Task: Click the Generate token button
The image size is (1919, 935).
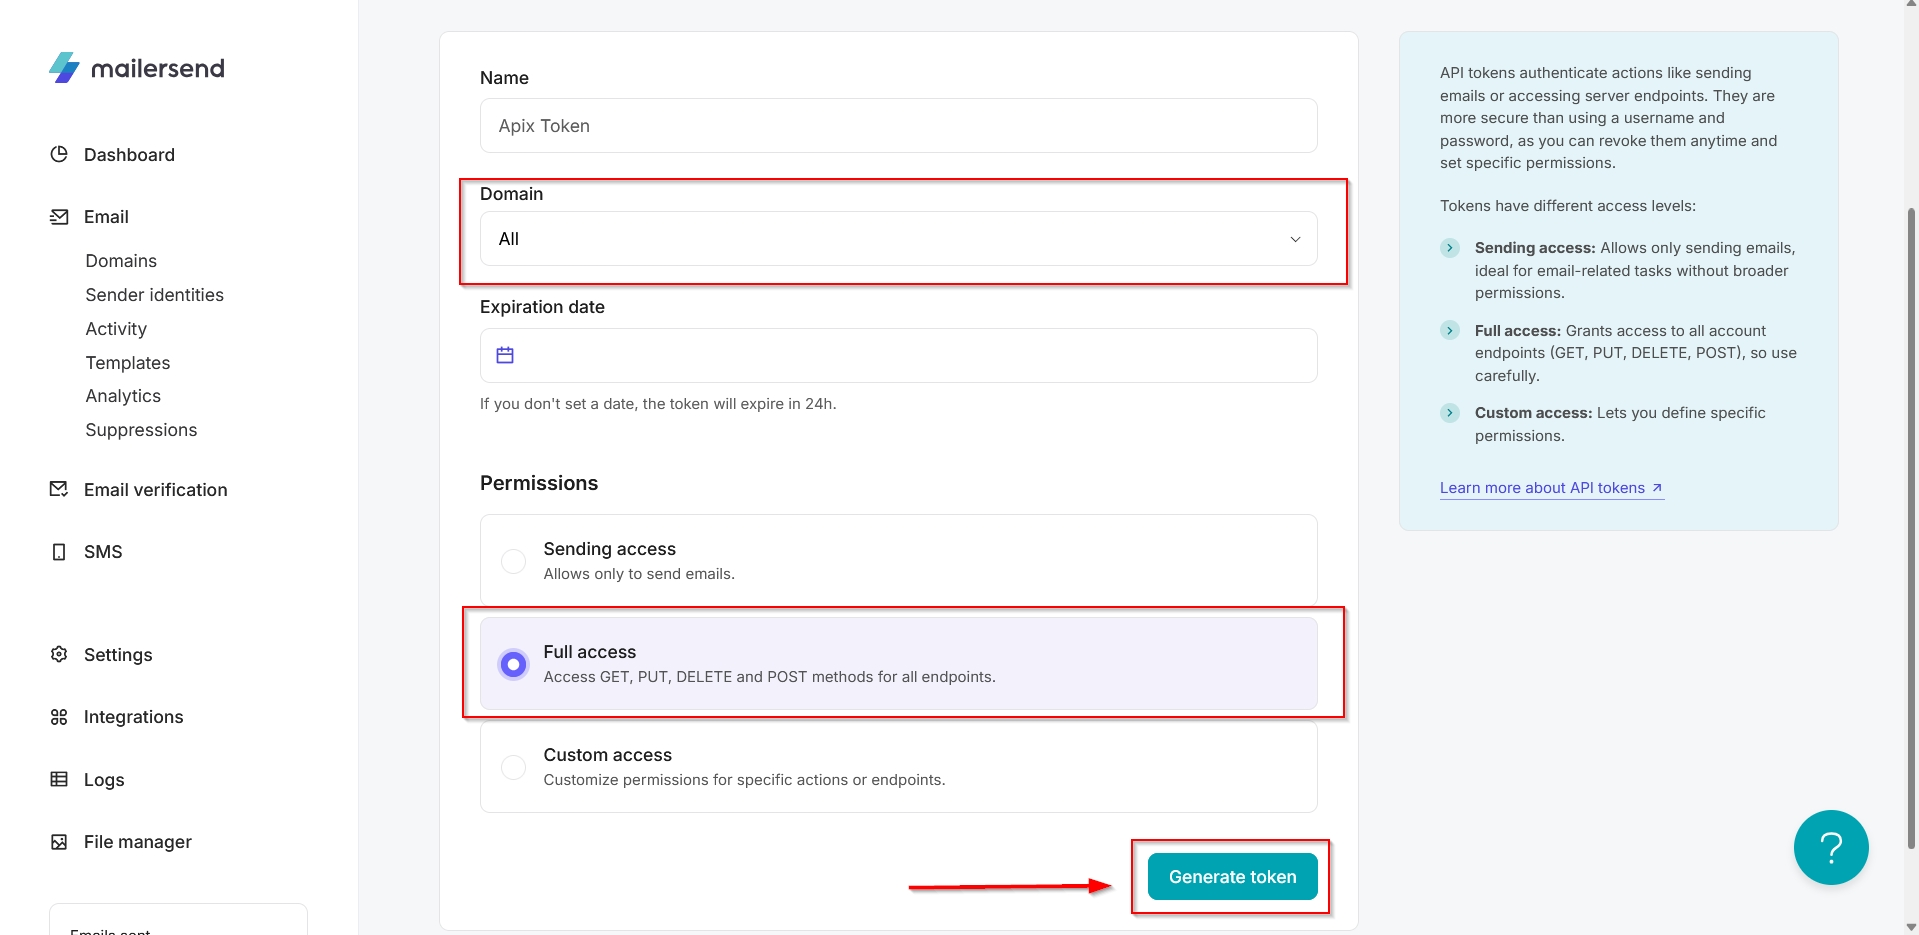Action: [x=1232, y=877]
